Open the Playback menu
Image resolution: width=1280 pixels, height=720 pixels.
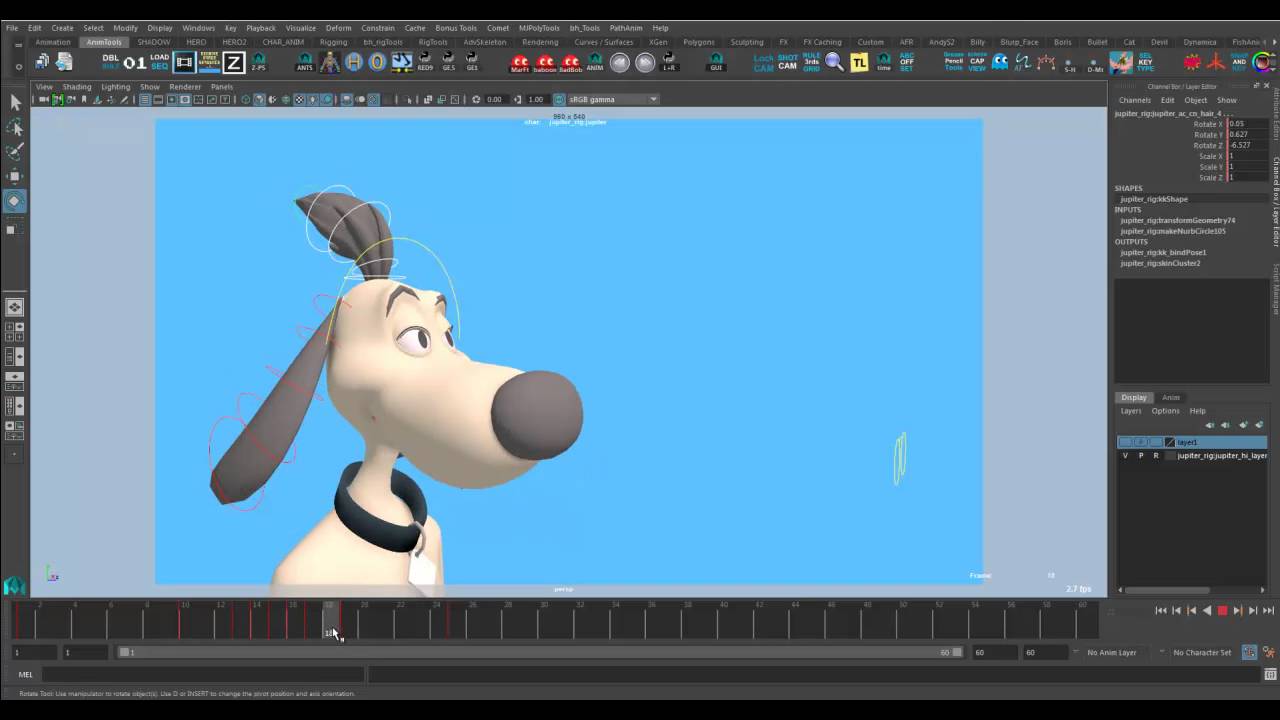click(261, 28)
